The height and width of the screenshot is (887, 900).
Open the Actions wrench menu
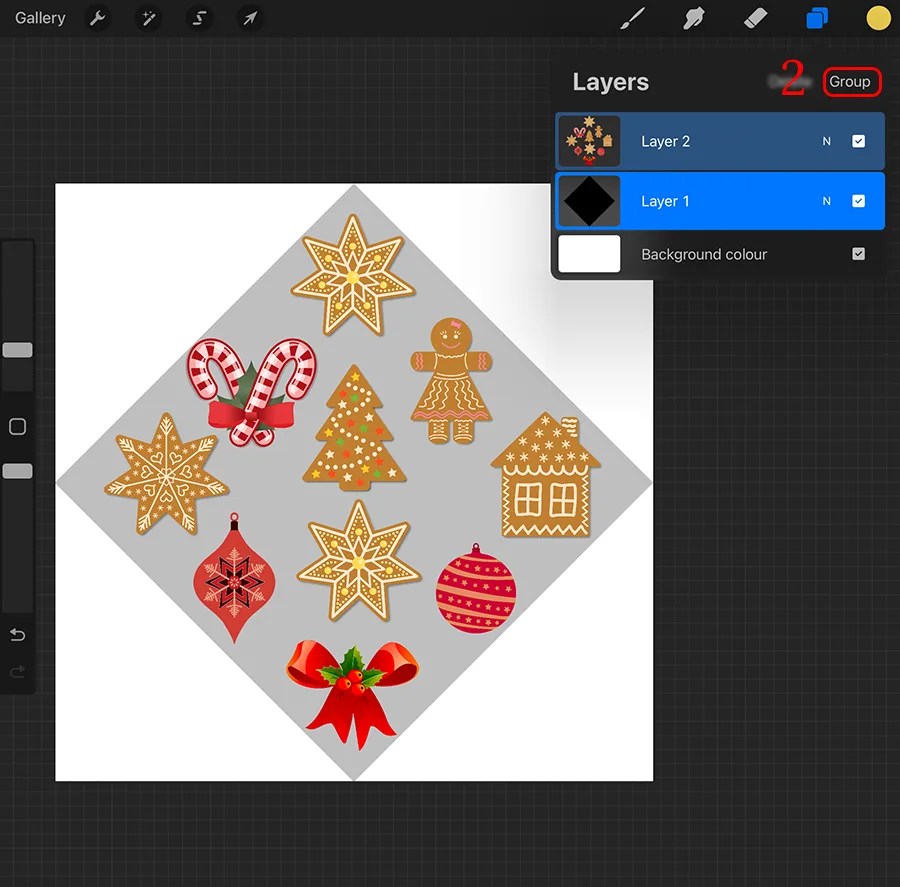pyautogui.click(x=97, y=18)
